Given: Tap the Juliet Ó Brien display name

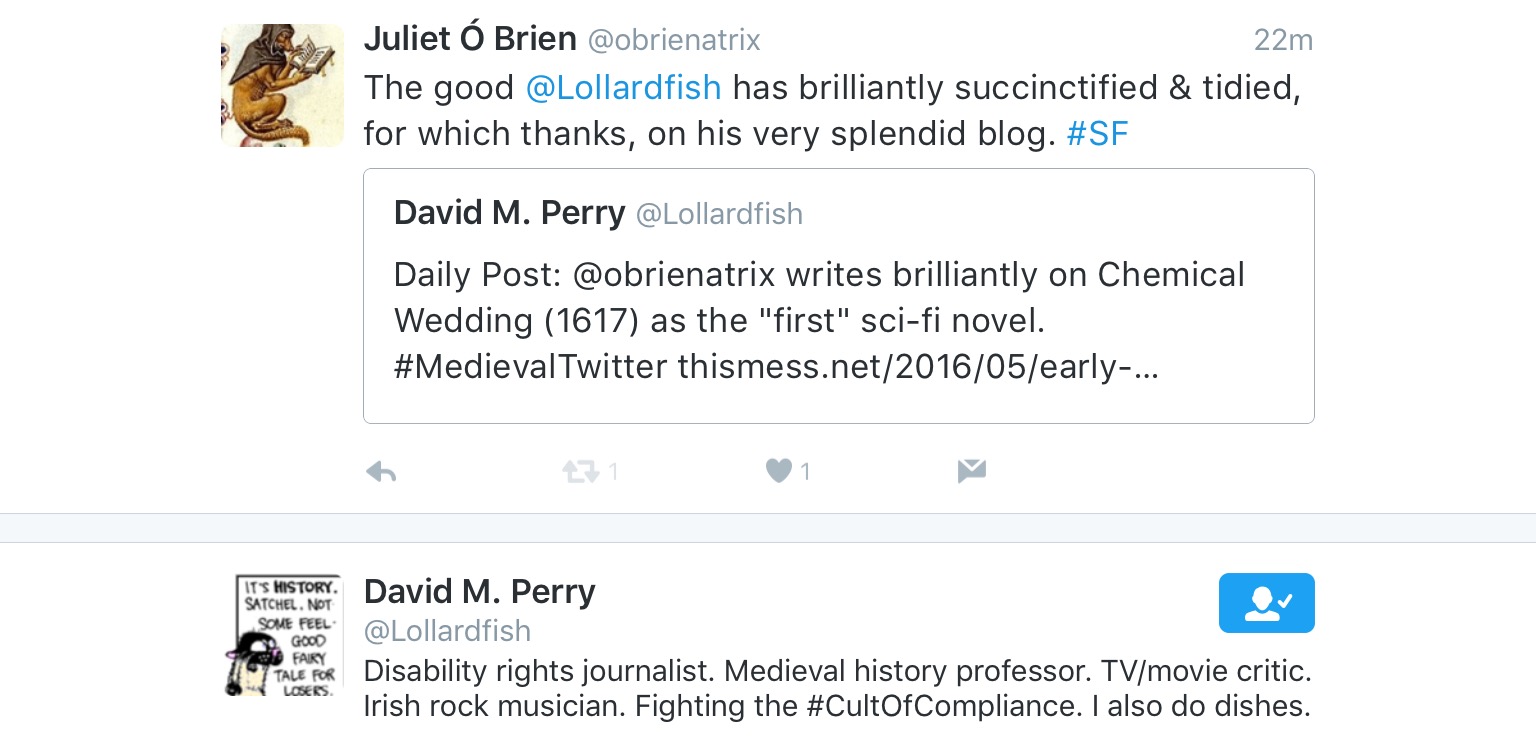Looking at the screenshot, I should click(x=470, y=39).
